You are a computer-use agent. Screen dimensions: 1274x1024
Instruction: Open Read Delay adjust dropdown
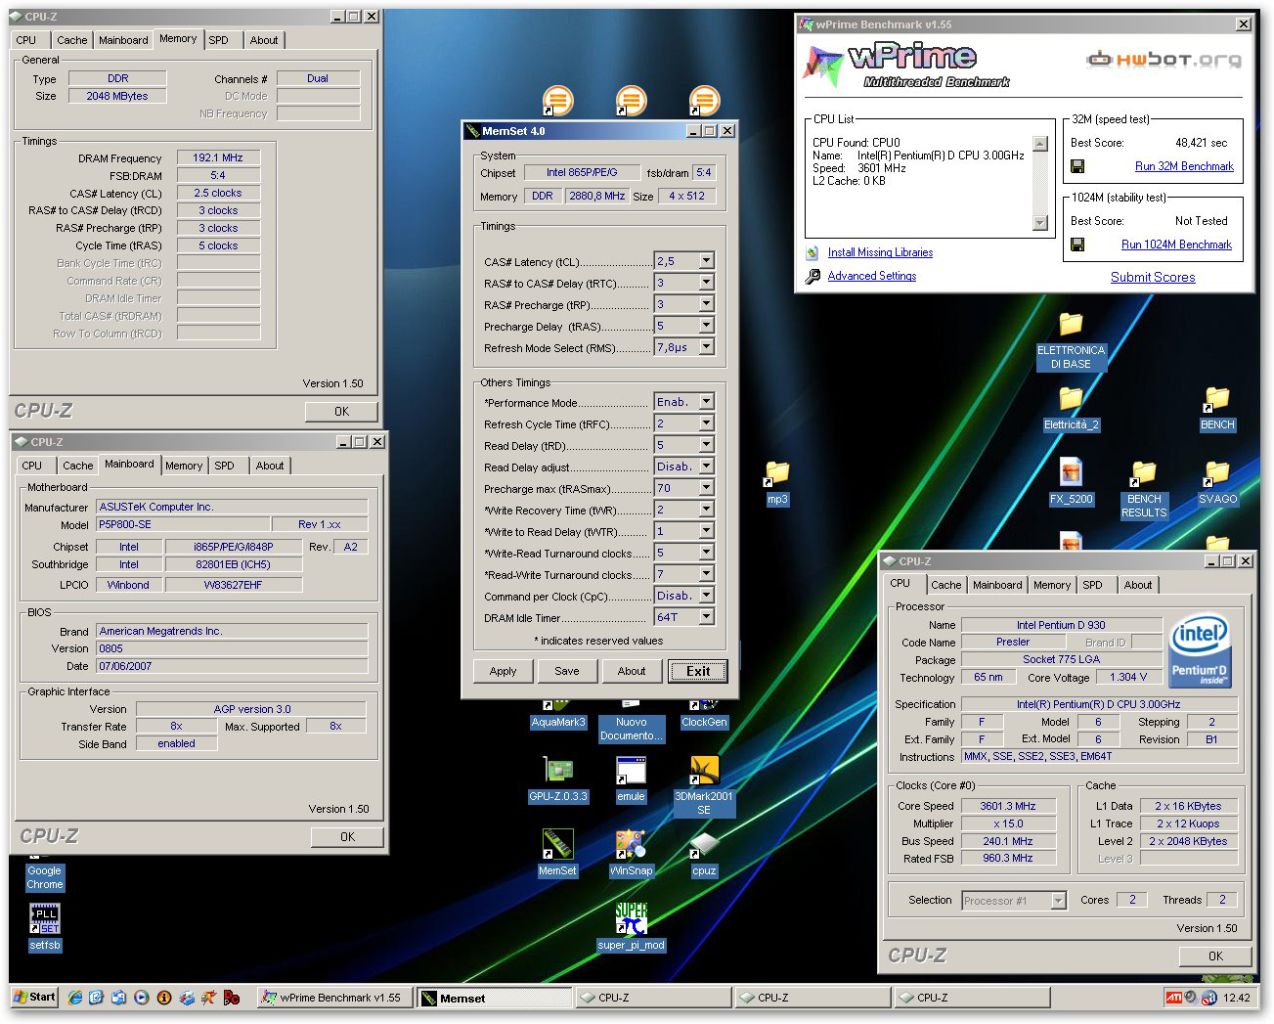(706, 466)
